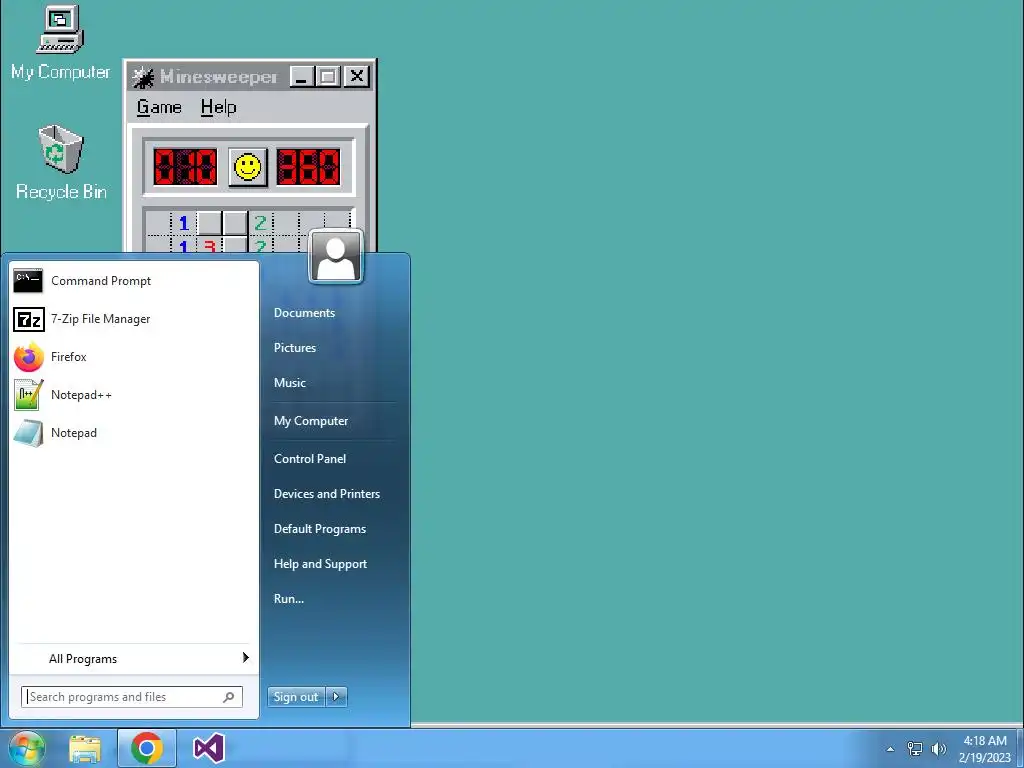Click the Minesweeper smiley face button
Image resolution: width=1024 pixels, height=768 pixels.
pyautogui.click(x=248, y=167)
